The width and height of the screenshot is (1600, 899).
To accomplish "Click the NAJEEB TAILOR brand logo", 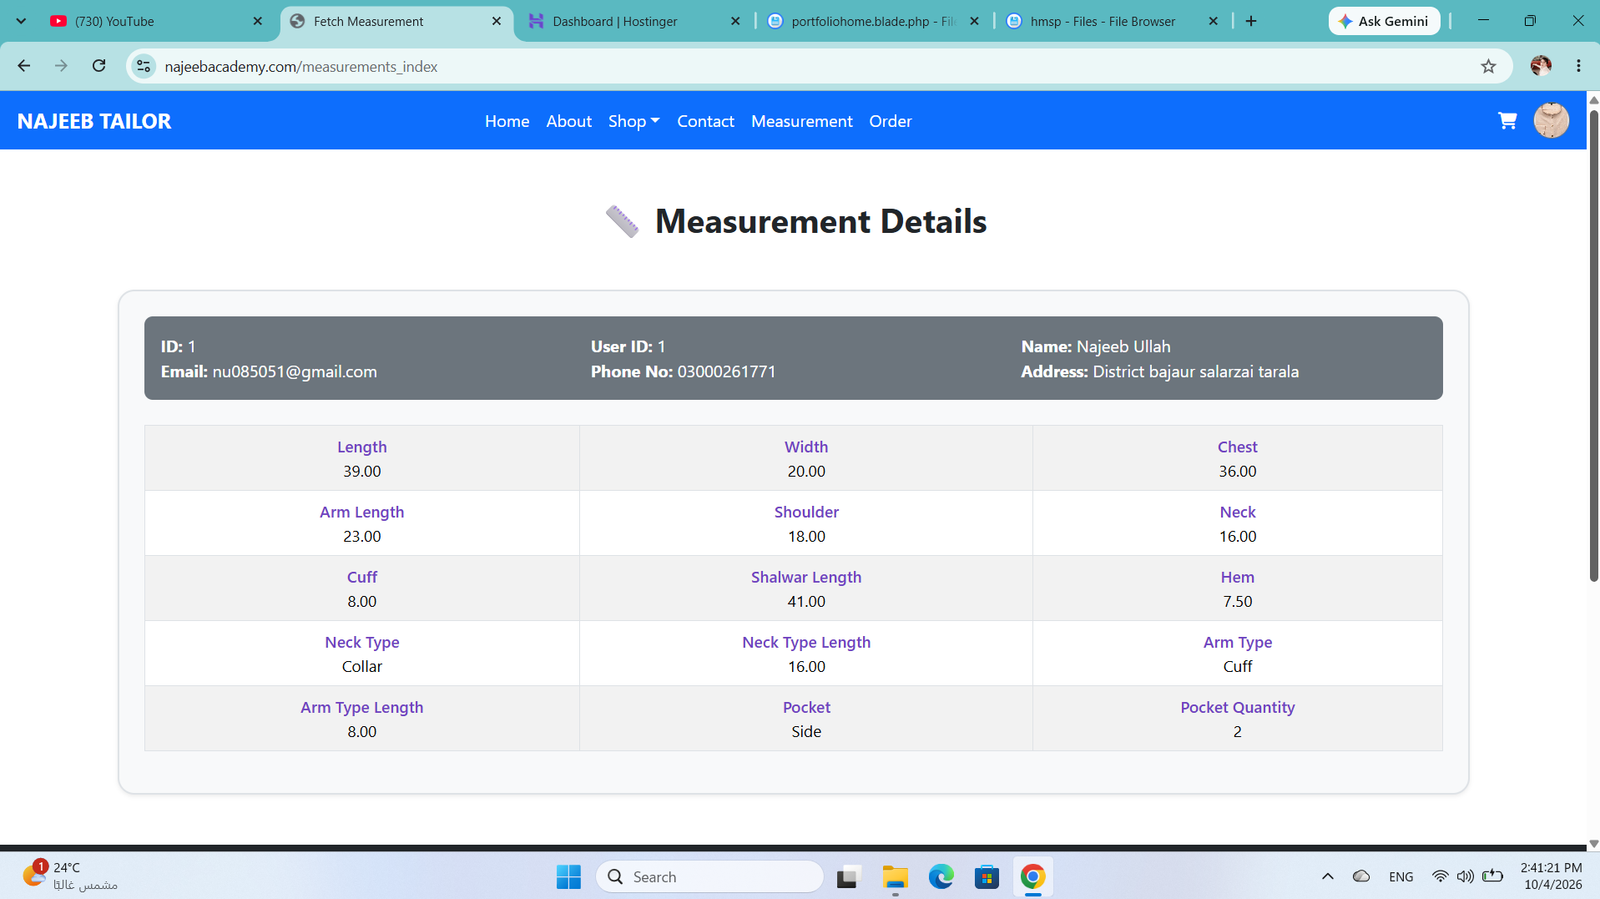I will click(x=94, y=121).
